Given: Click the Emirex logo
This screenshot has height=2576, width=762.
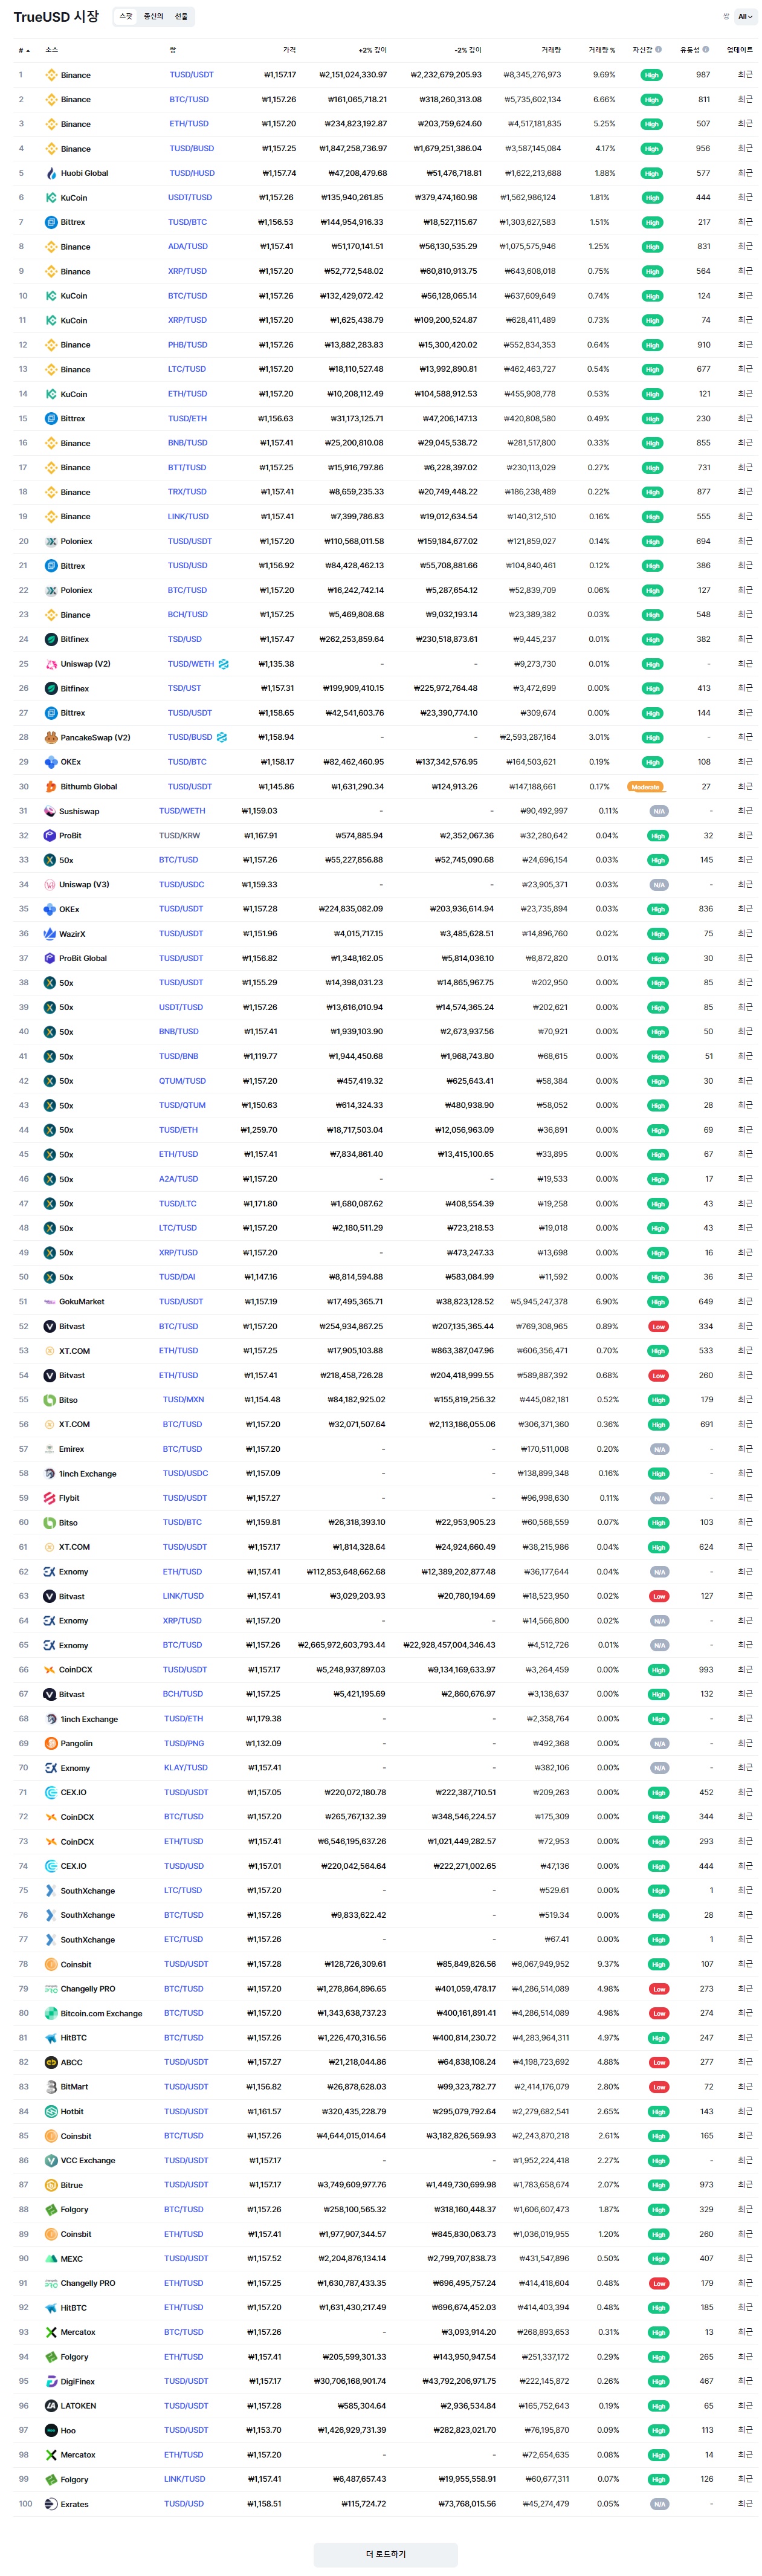Looking at the screenshot, I should point(49,1449).
